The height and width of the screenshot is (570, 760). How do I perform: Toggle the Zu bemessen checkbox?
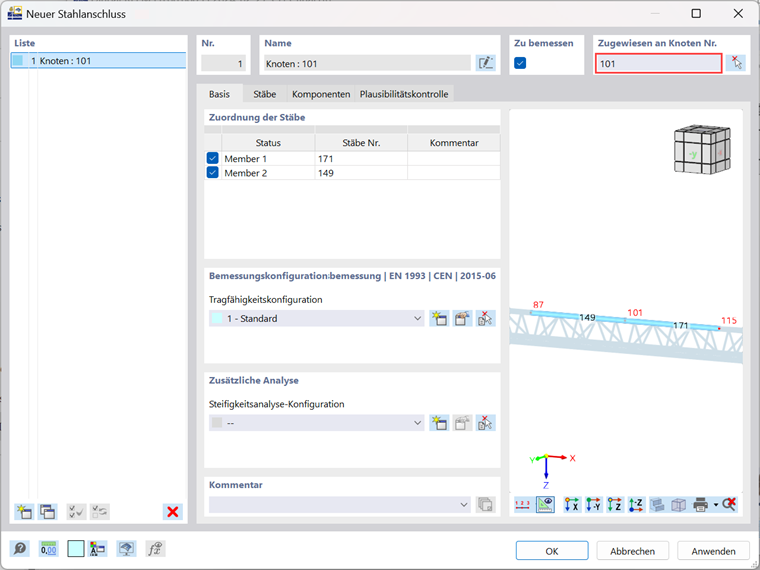point(520,63)
